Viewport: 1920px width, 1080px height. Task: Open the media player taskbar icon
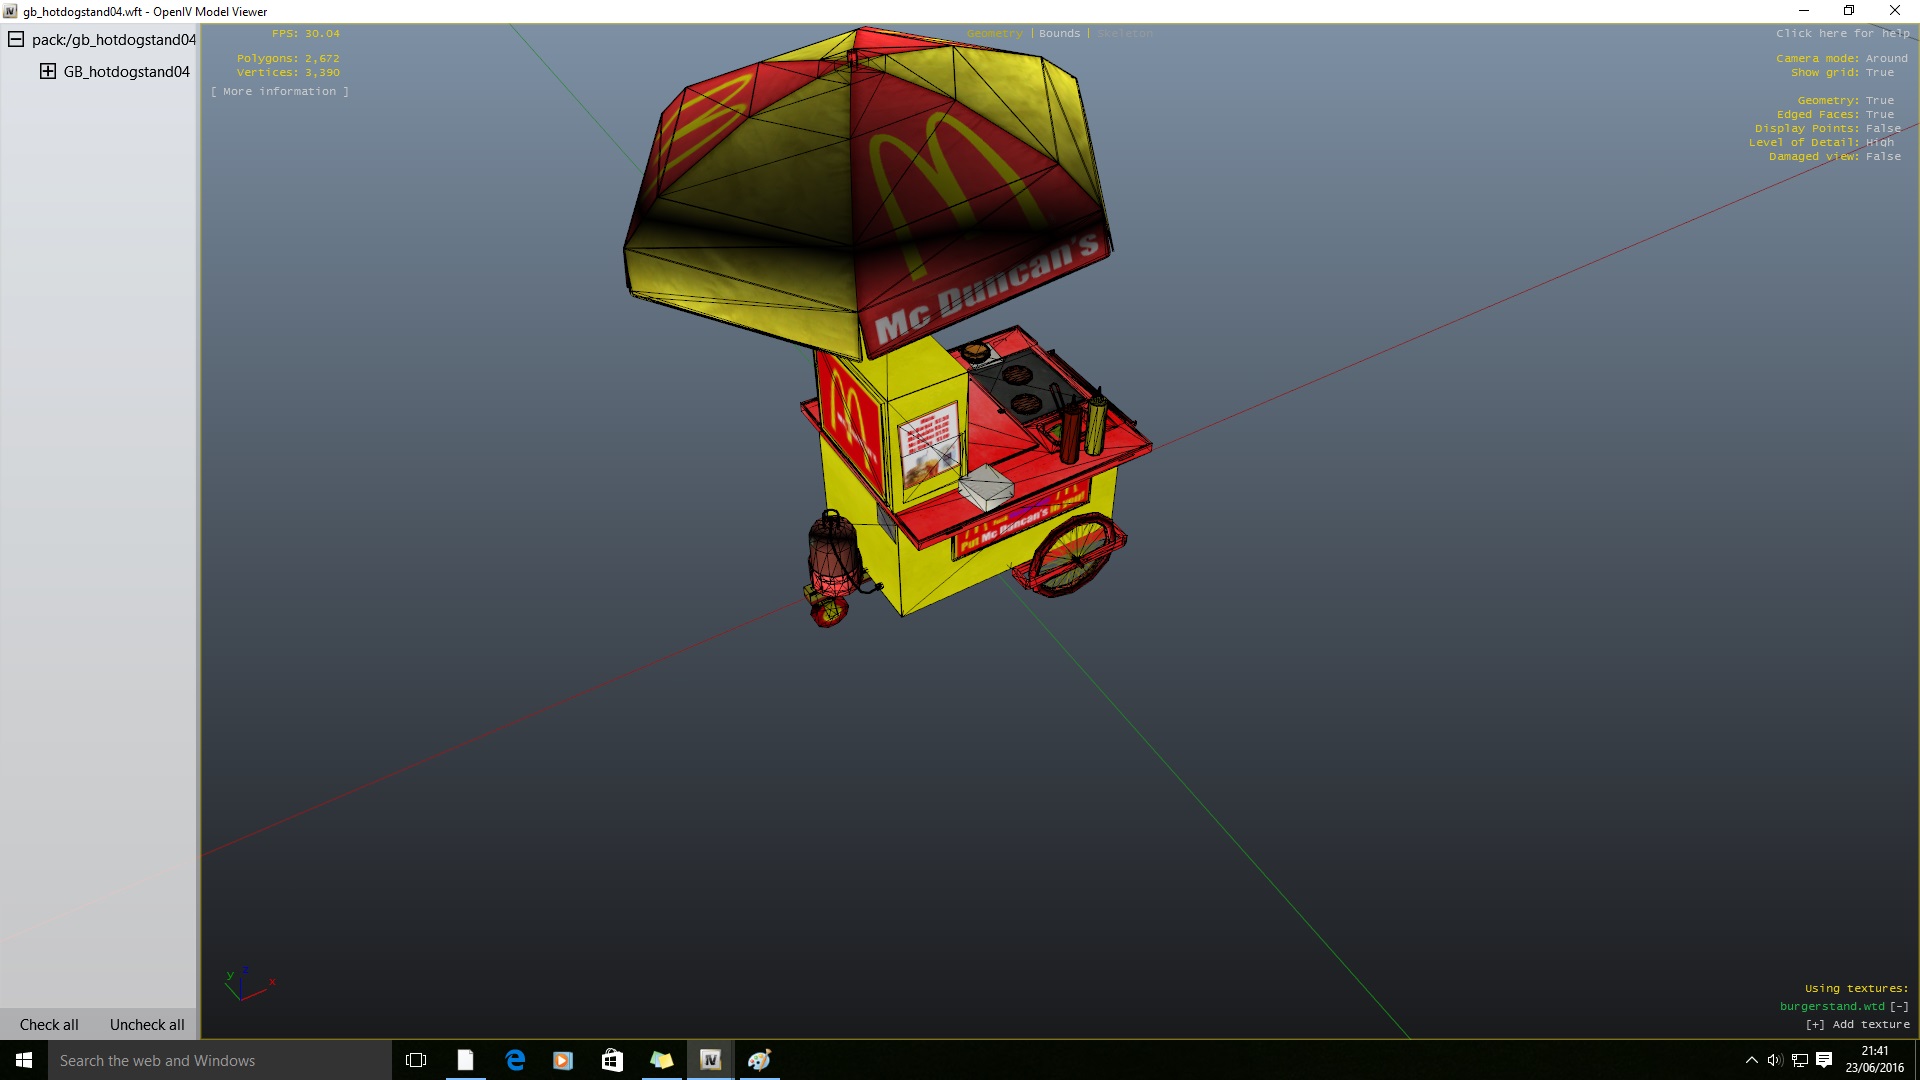[x=563, y=1060]
